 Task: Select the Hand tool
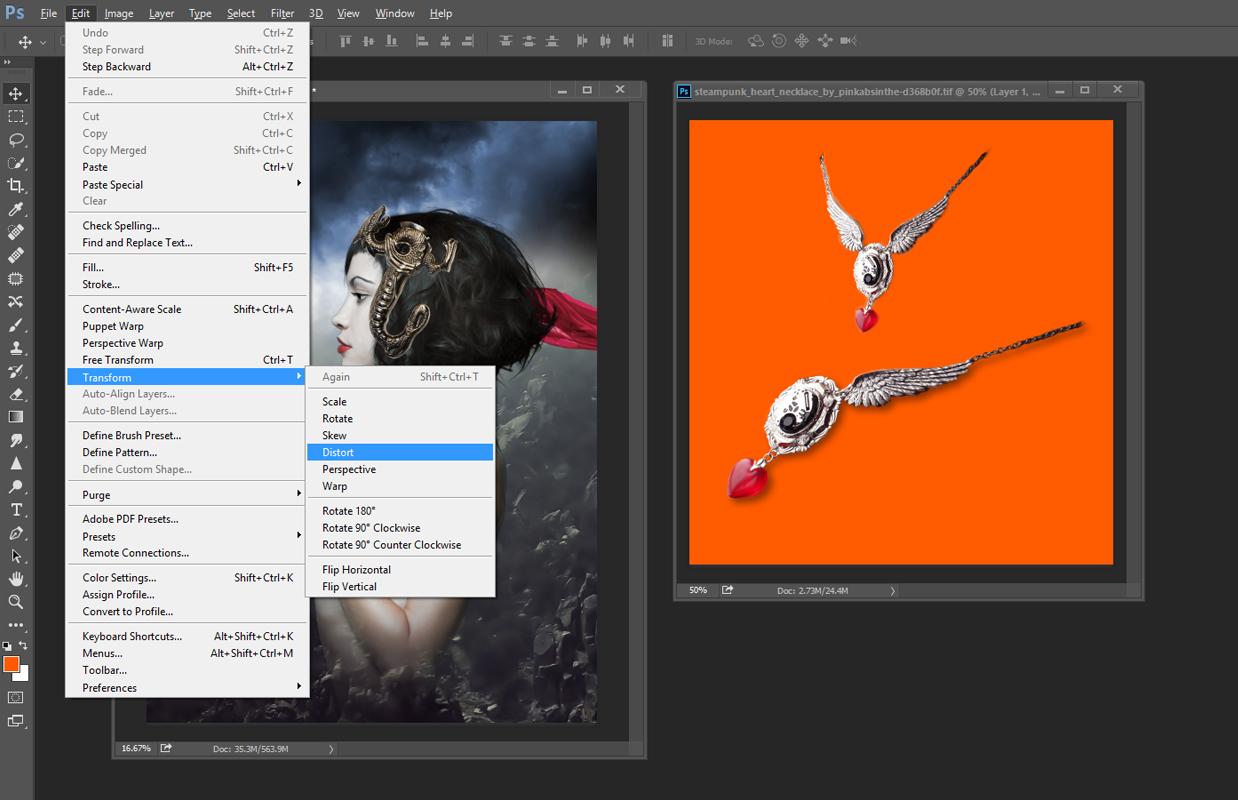point(16,579)
